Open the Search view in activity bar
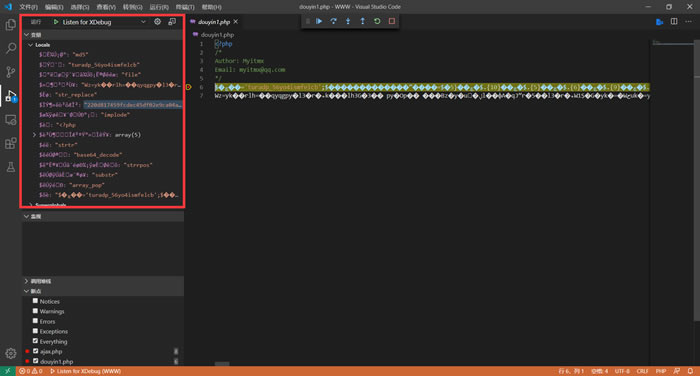This screenshot has width=700, height=376. click(x=11, y=48)
